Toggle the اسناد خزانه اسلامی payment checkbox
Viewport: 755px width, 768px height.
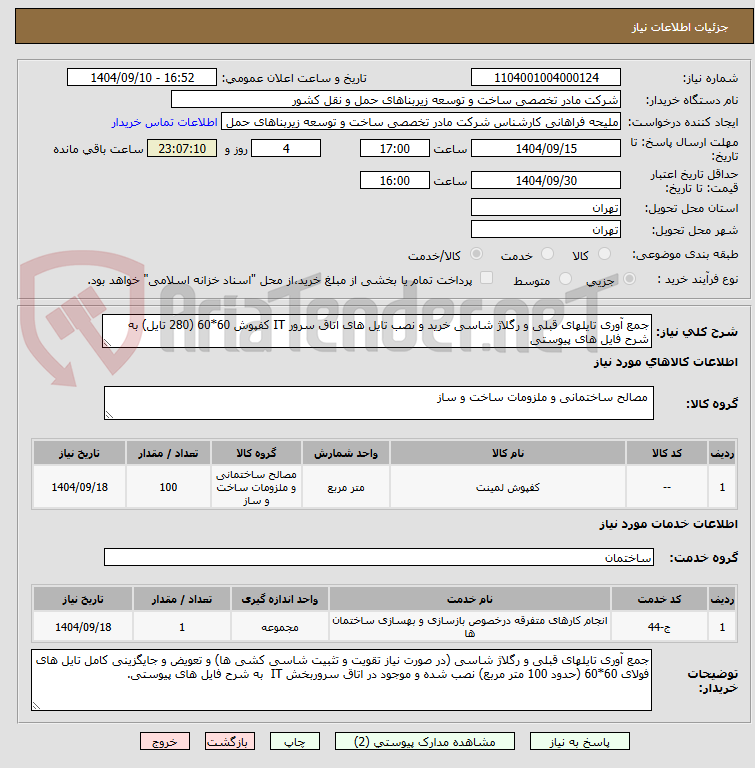click(x=486, y=278)
